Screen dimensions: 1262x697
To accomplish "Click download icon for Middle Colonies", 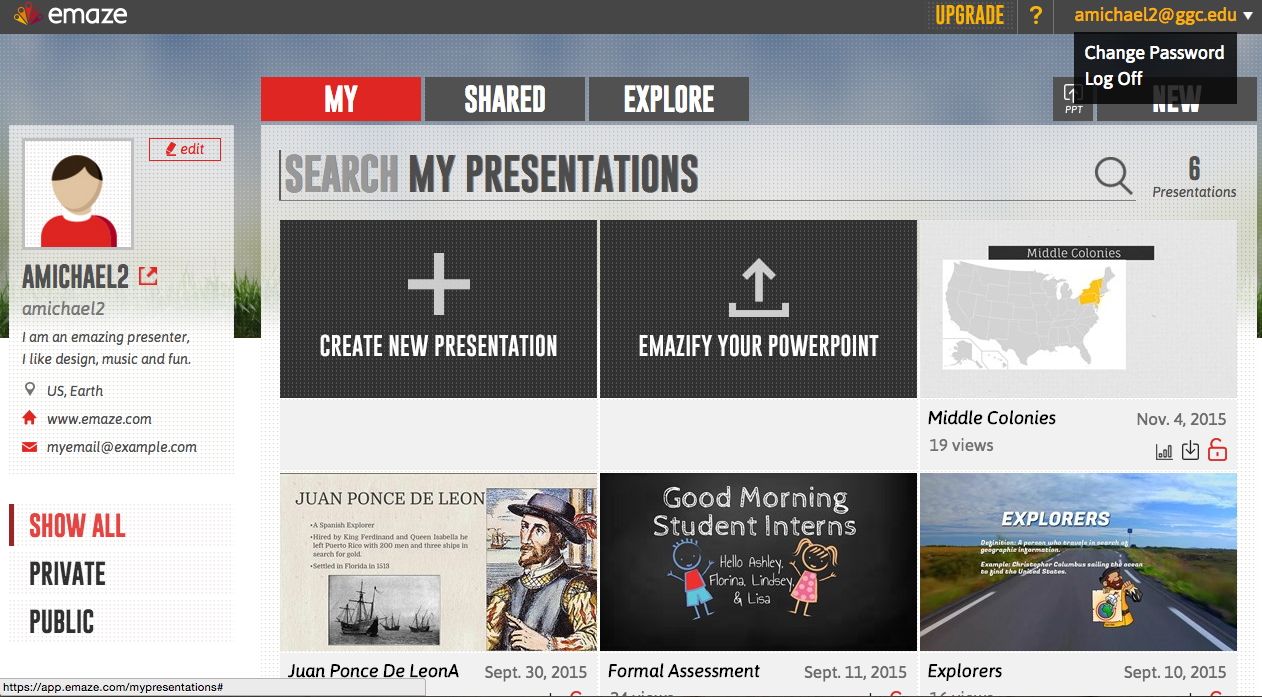I will click(1190, 451).
